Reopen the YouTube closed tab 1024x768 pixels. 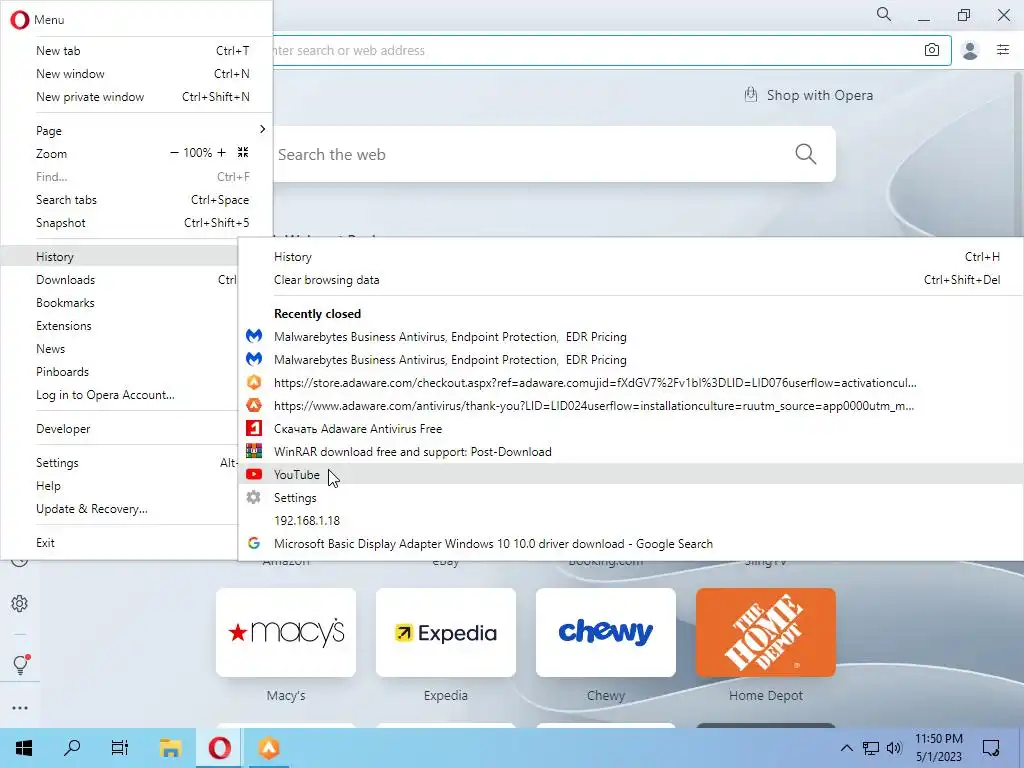pyautogui.click(x=631, y=475)
